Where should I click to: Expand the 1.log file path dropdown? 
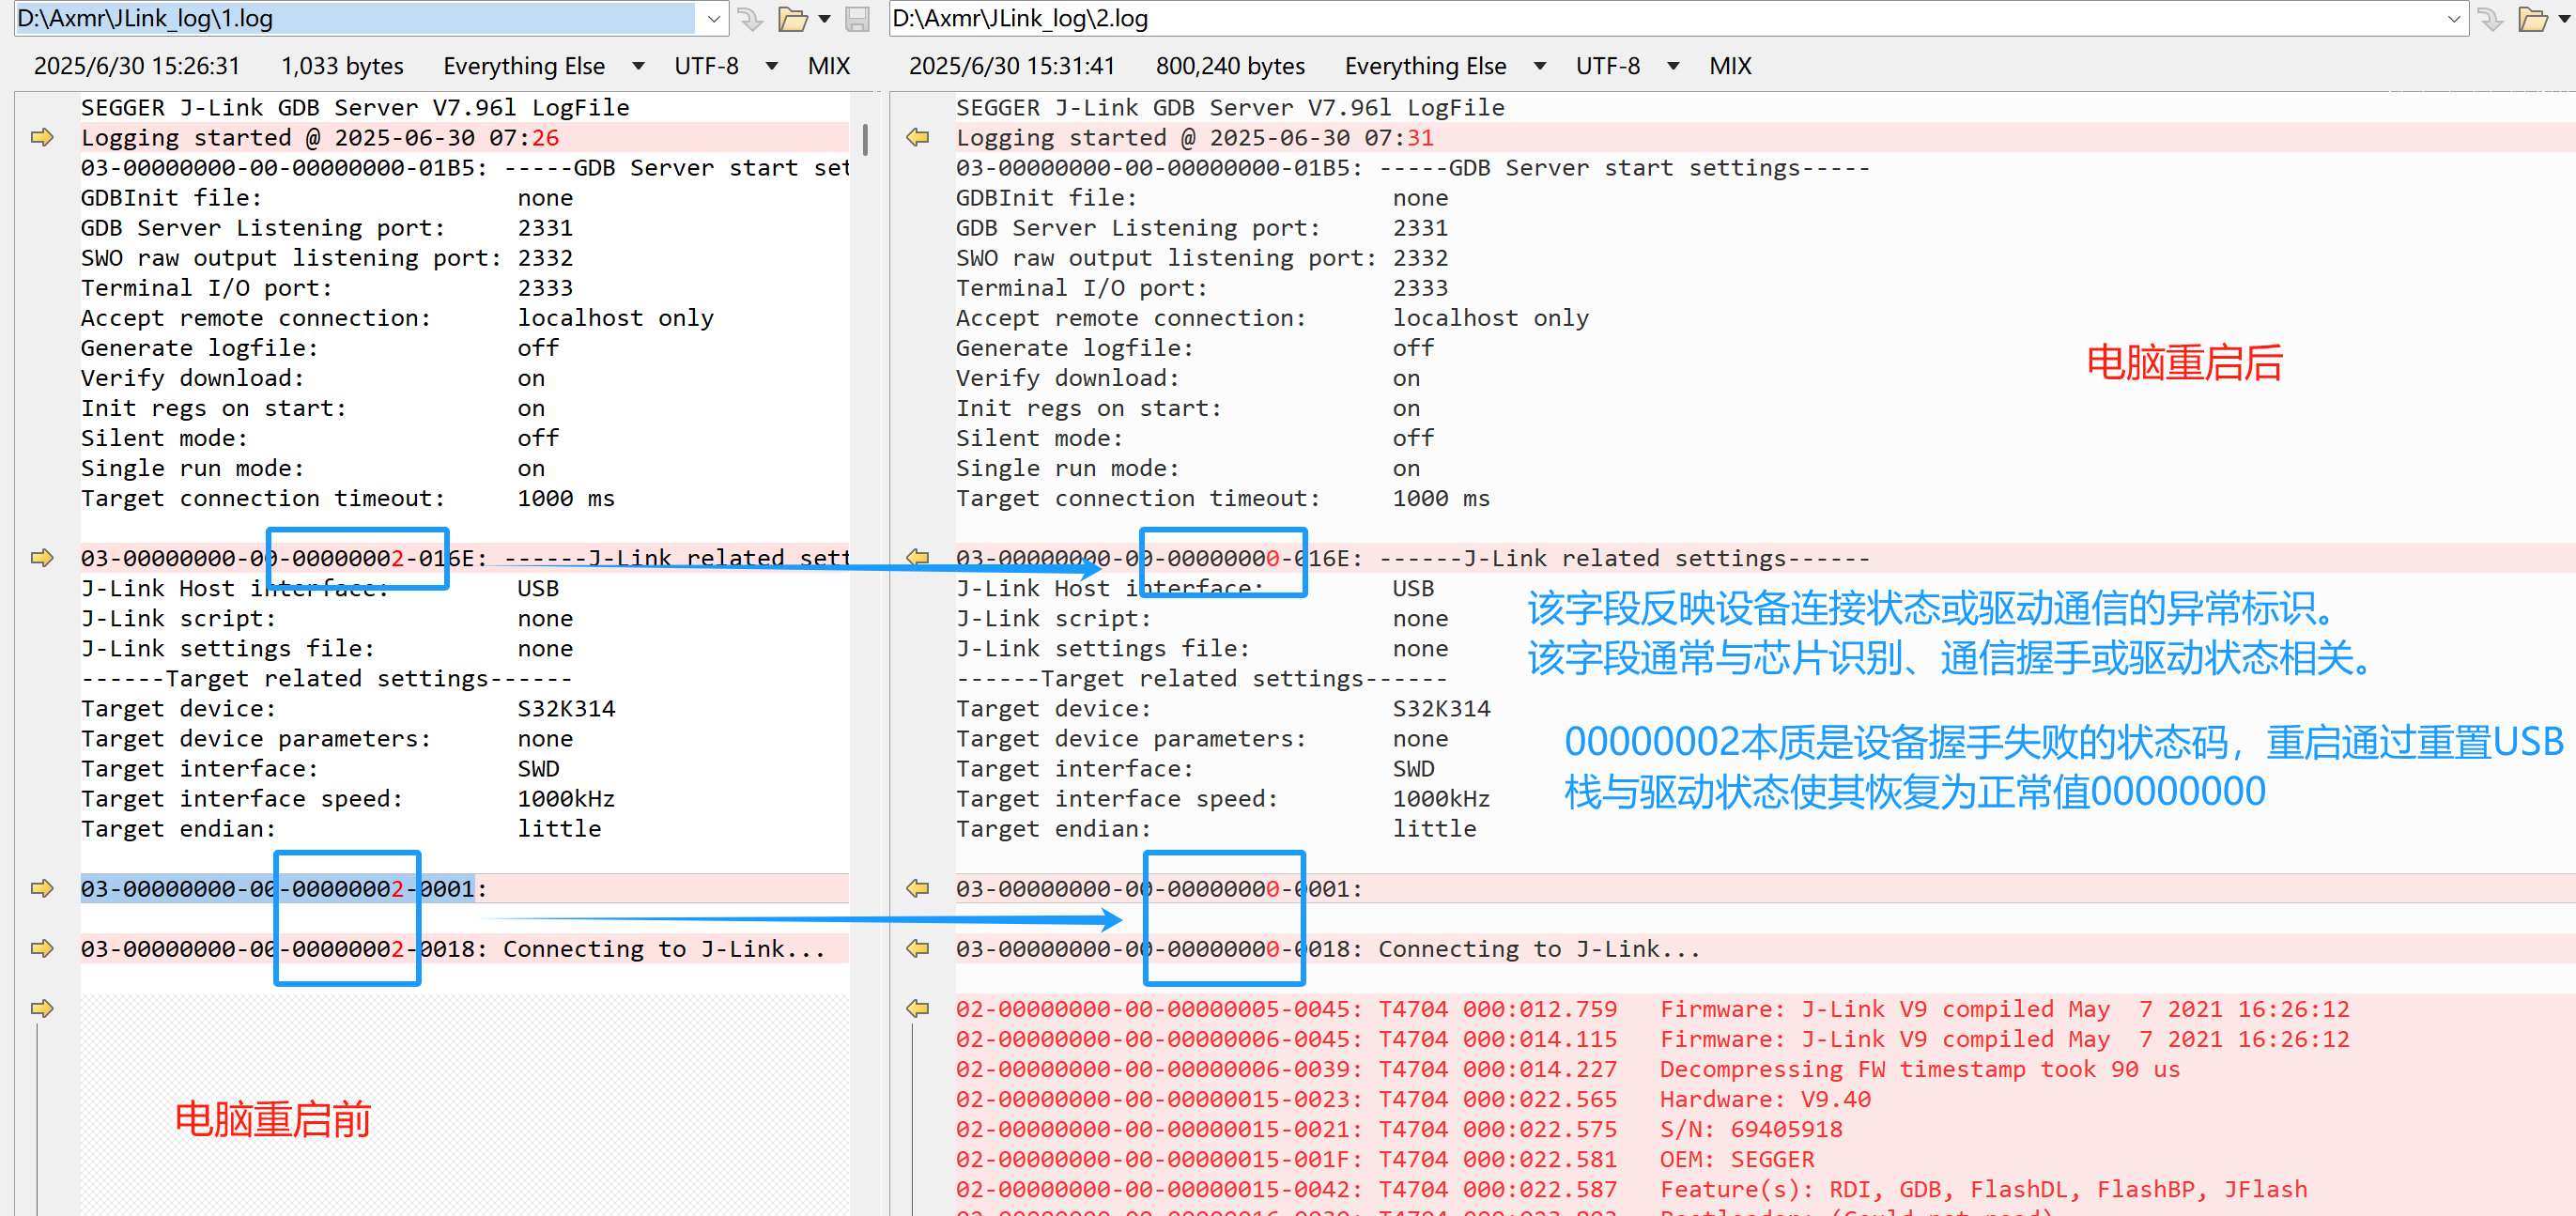pos(713,19)
